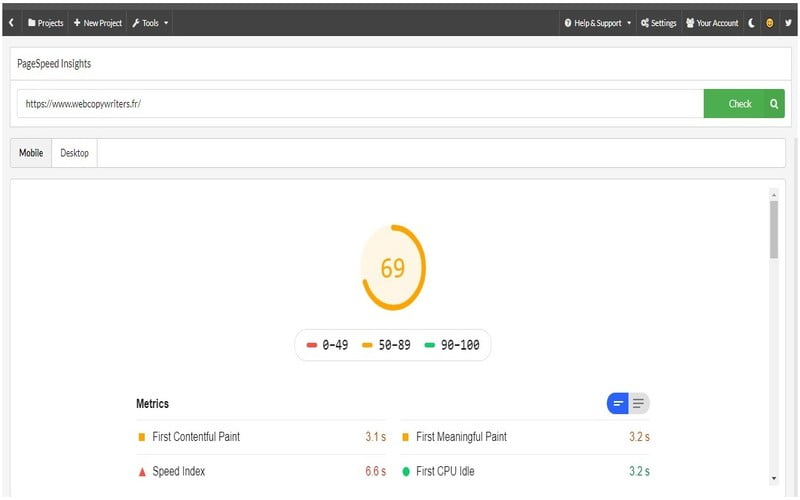Open Your Account menu
800x500 pixels.
tap(712, 23)
